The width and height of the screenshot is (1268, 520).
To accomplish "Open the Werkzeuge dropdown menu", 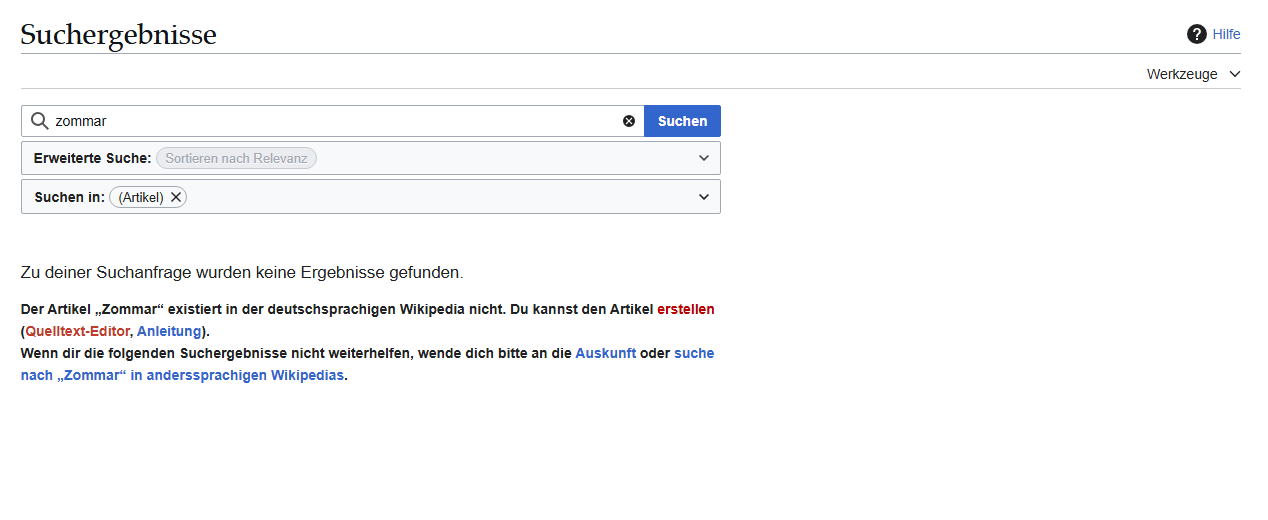I will 1193,74.
